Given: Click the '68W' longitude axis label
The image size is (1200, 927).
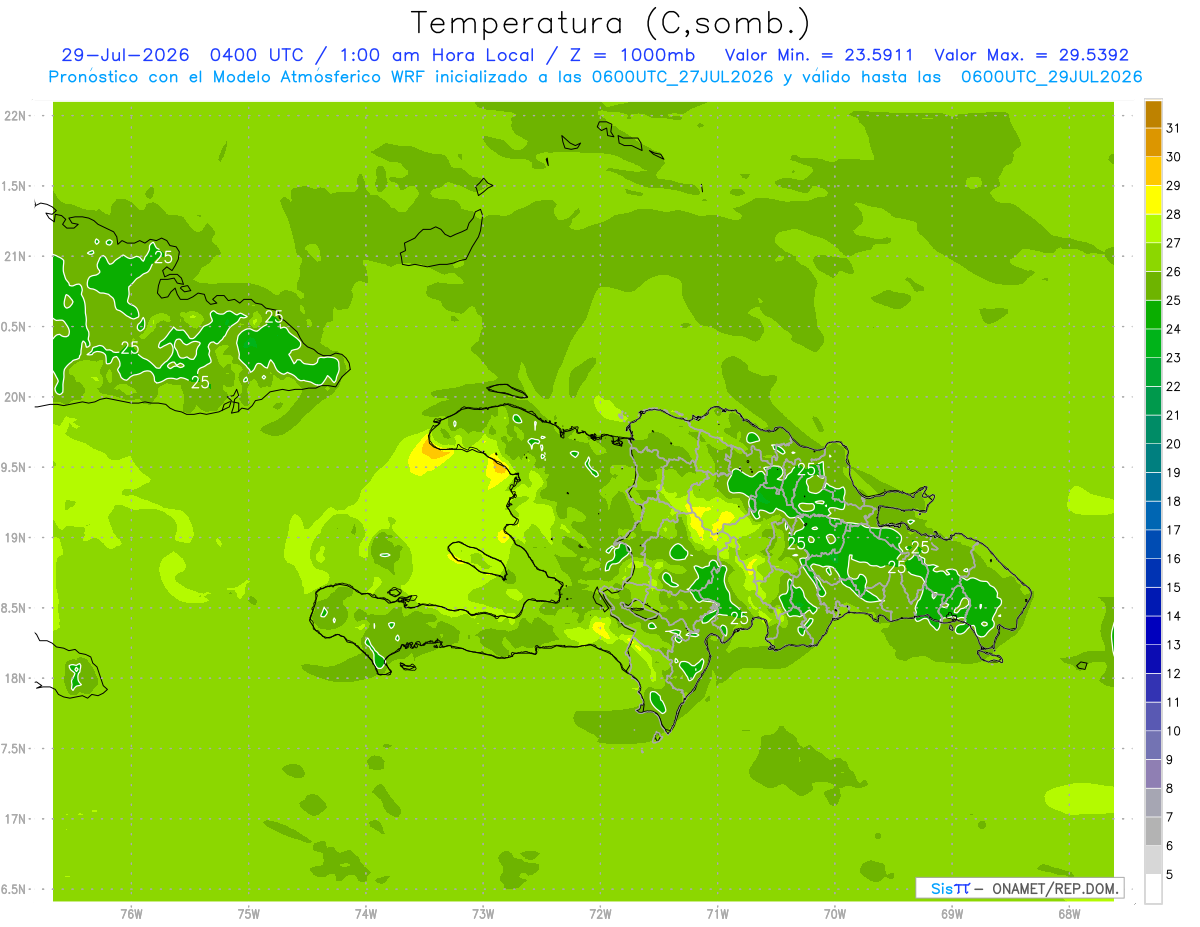Looking at the screenshot, I should pos(1069,913).
